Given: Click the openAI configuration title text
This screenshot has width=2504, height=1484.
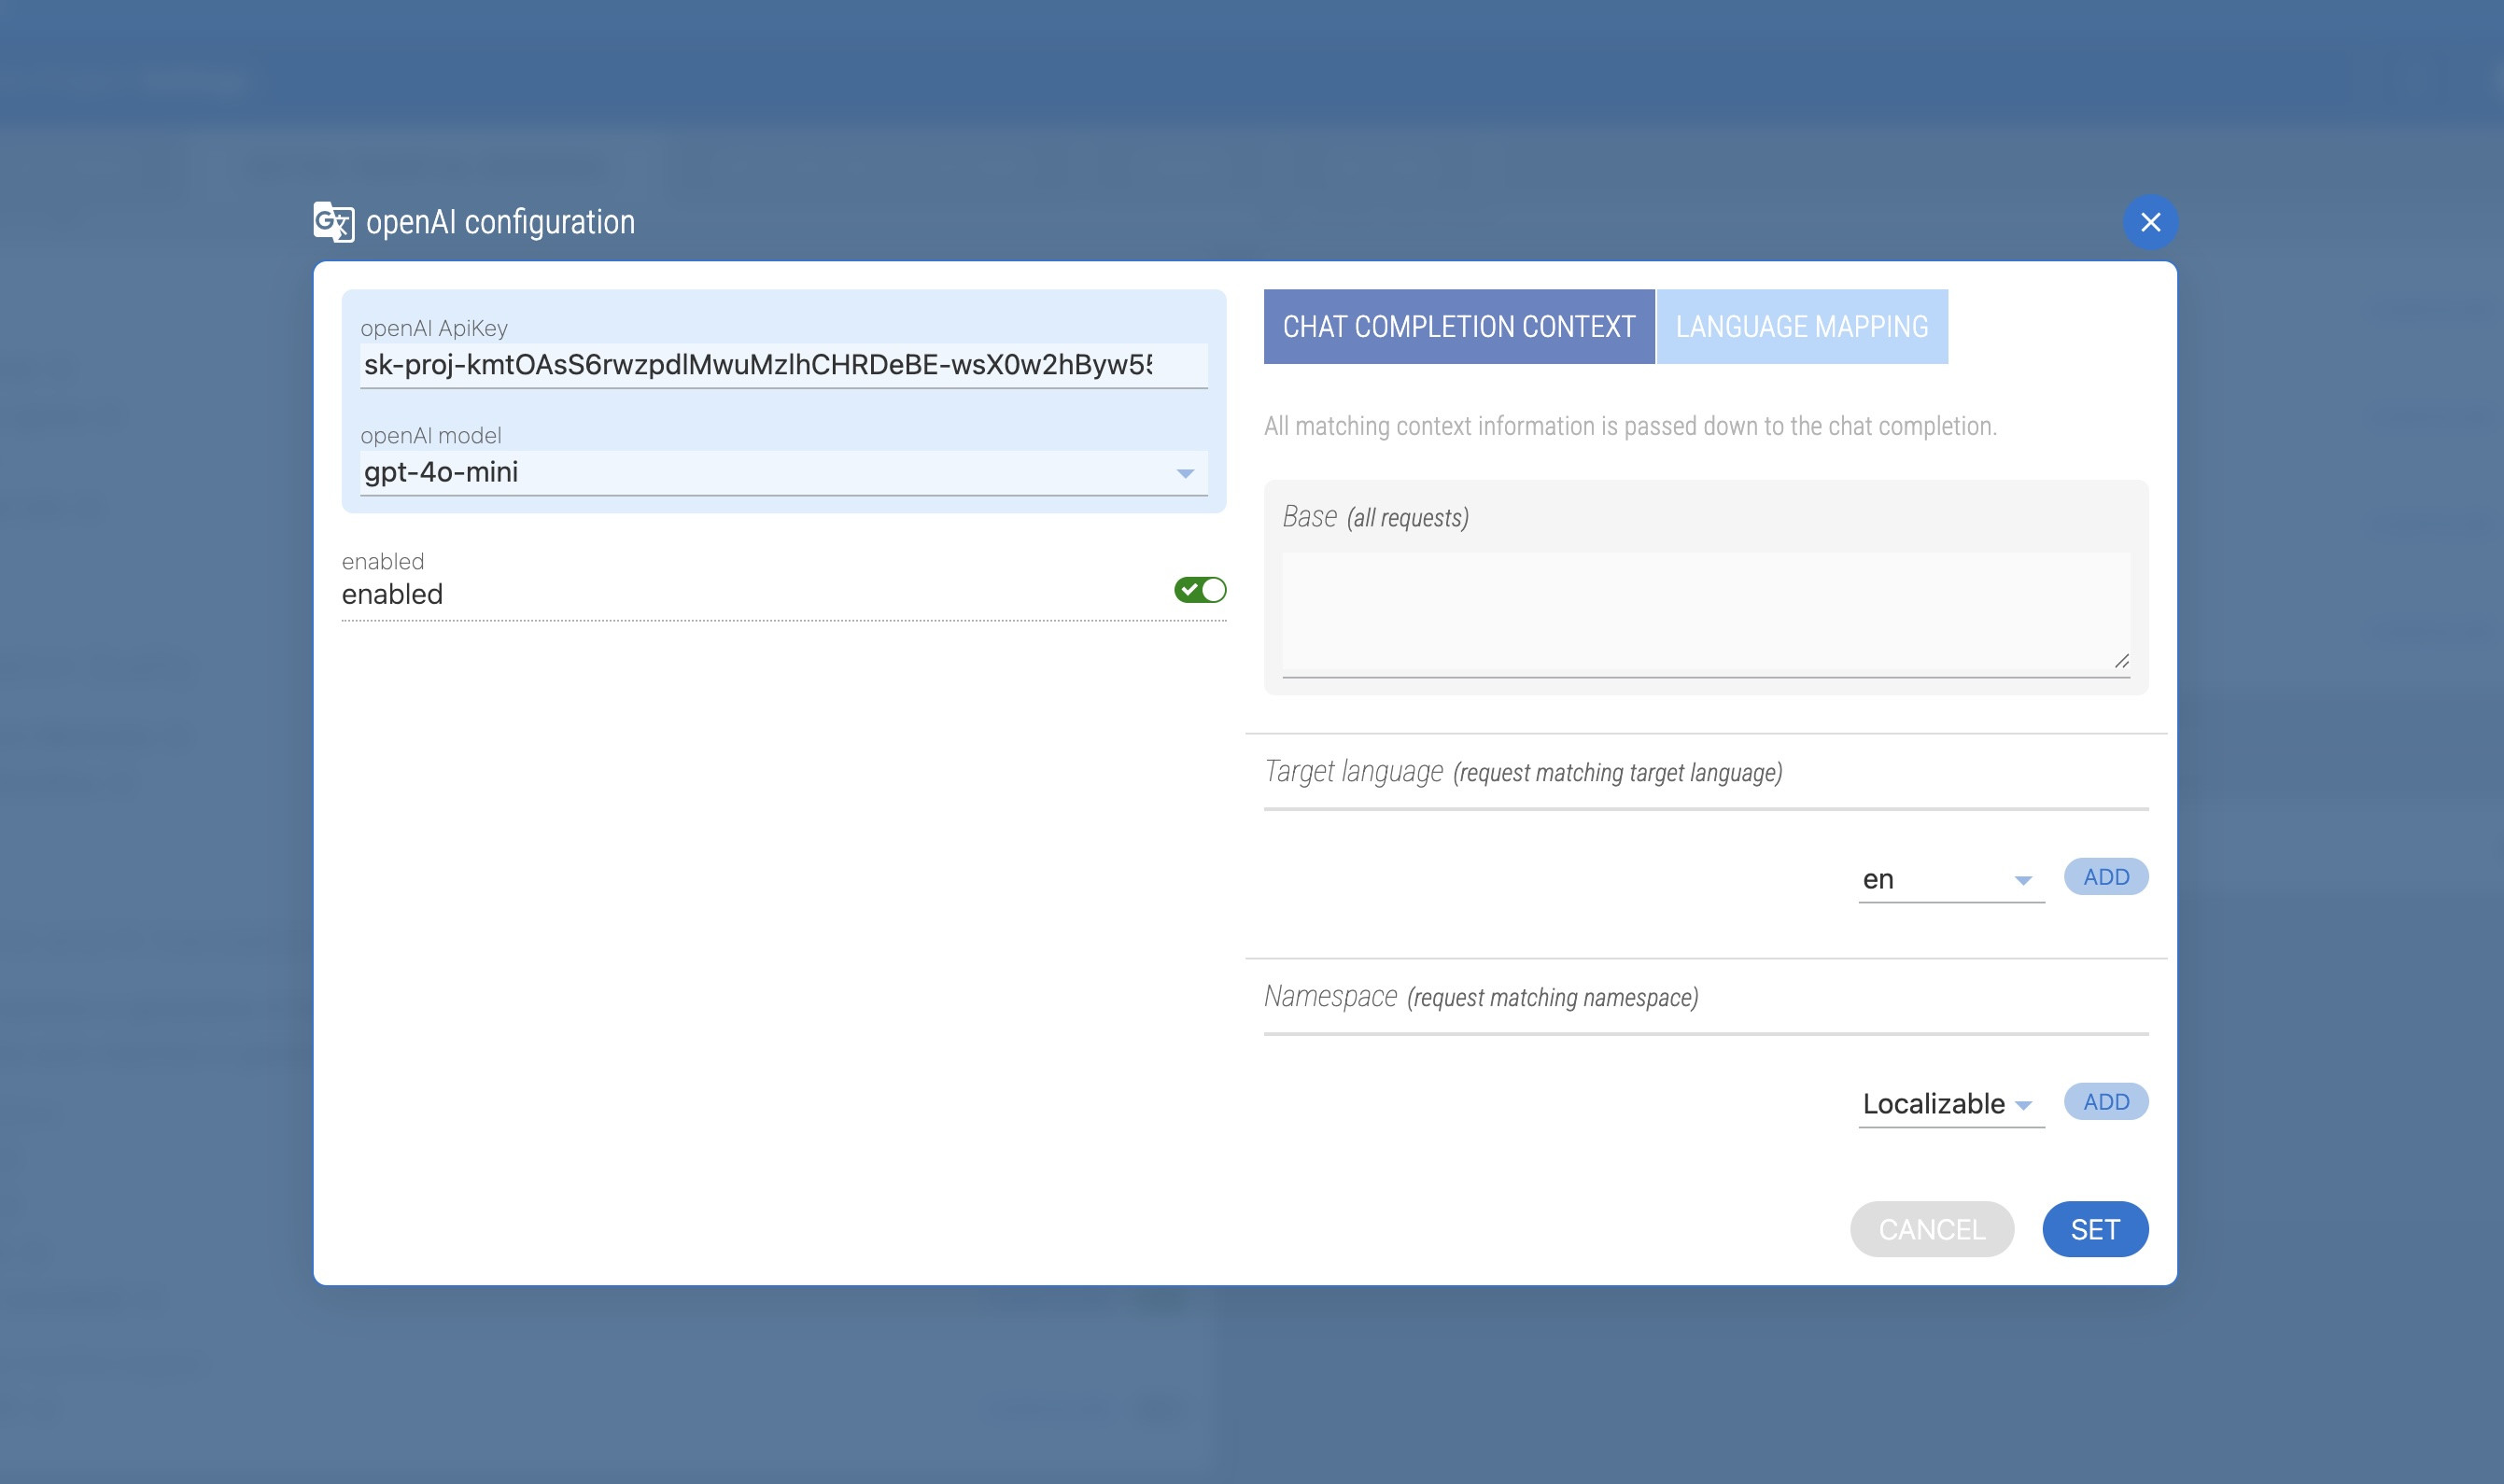Looking at the screenshot, I should (500, 222).
